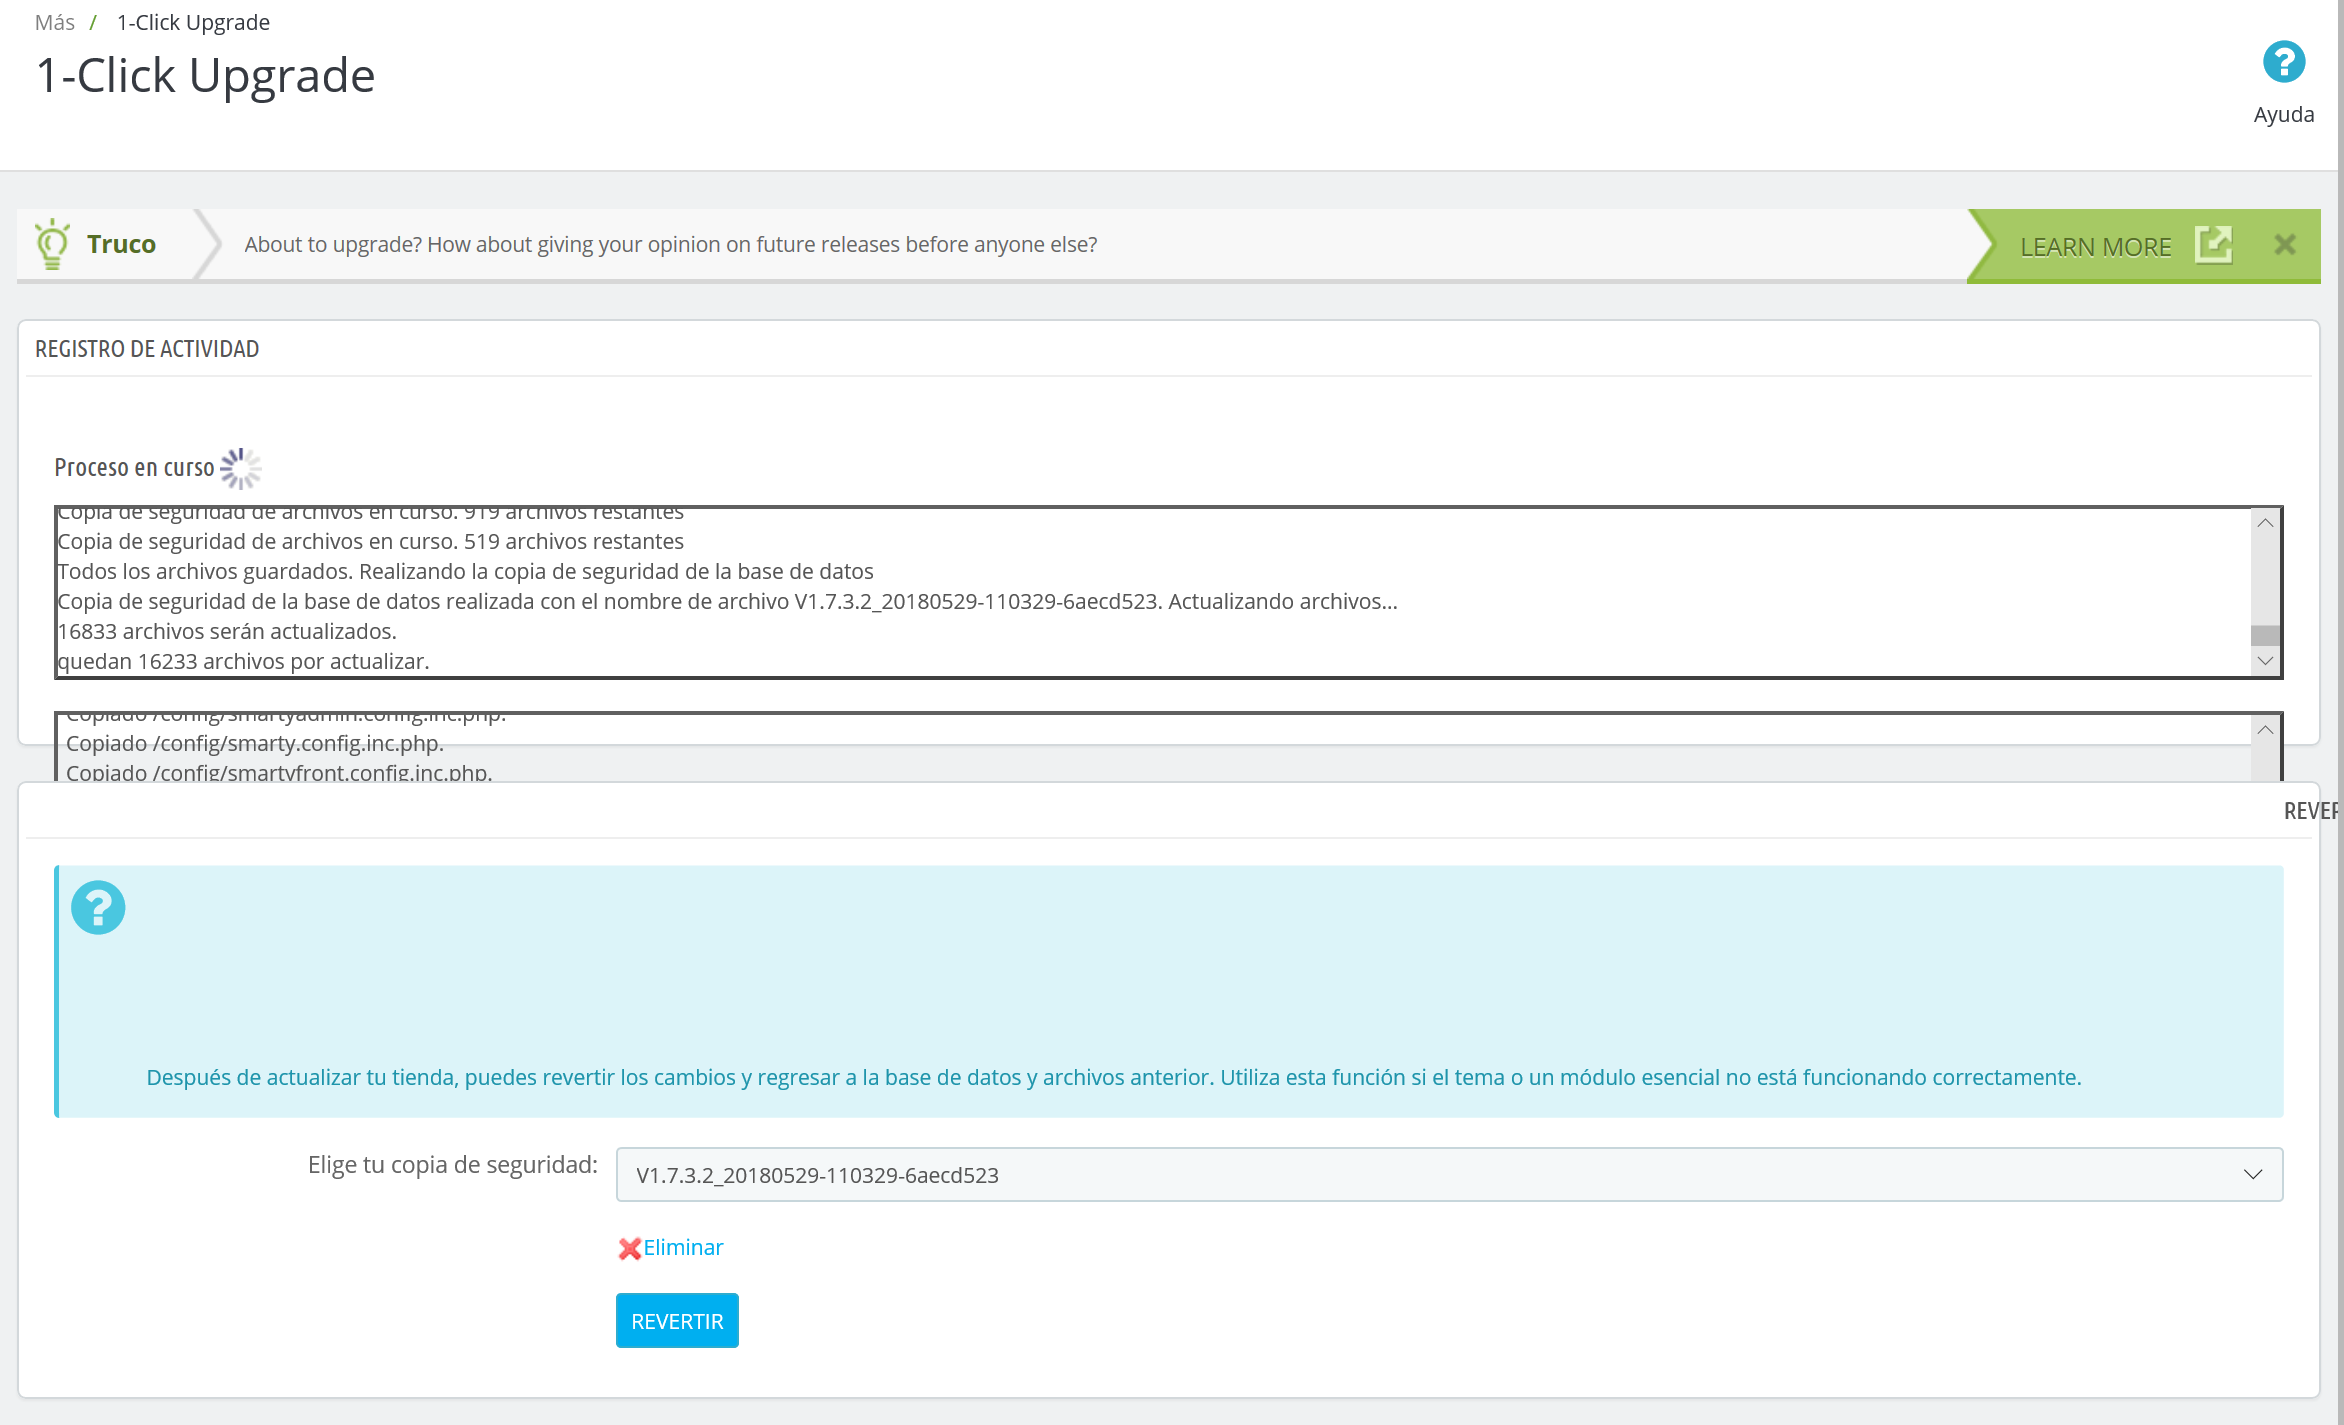The width and height of the screenshot is (2344, 1425).
Task: Click the question mark icon in blue info box
Action: pyautogui.click(x=98, y=908)
